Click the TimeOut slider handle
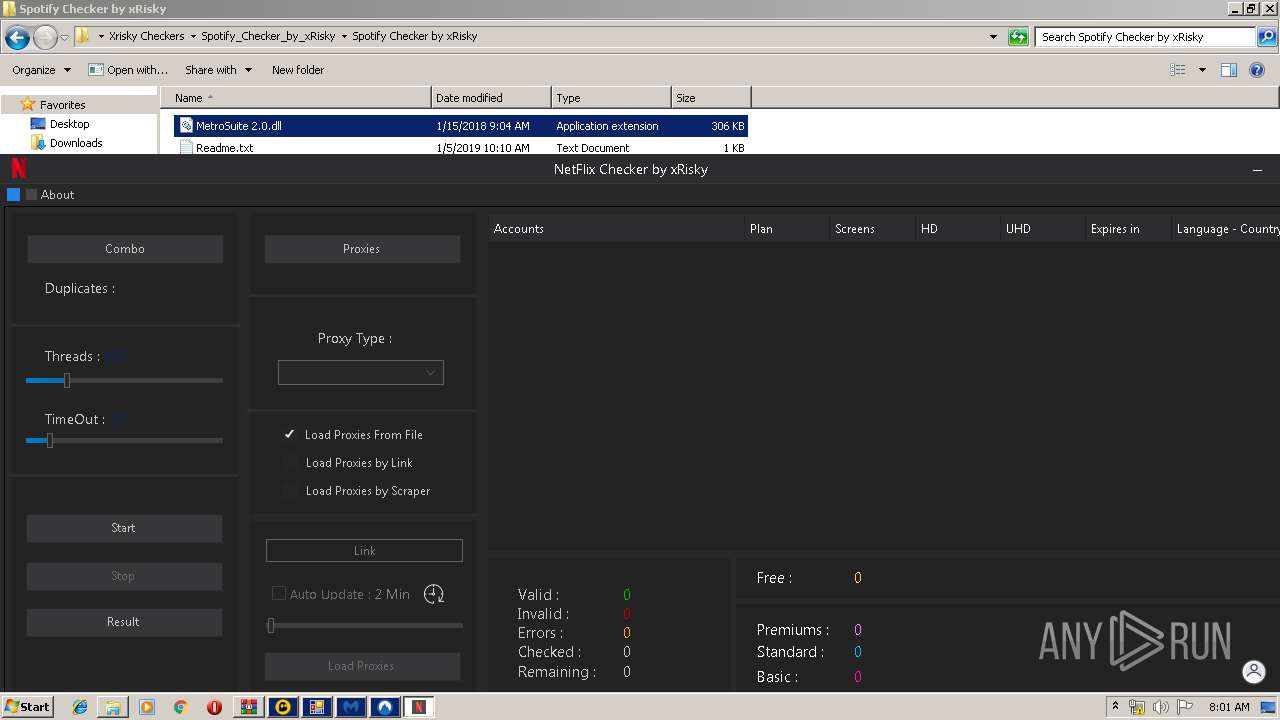 [49, 440]
